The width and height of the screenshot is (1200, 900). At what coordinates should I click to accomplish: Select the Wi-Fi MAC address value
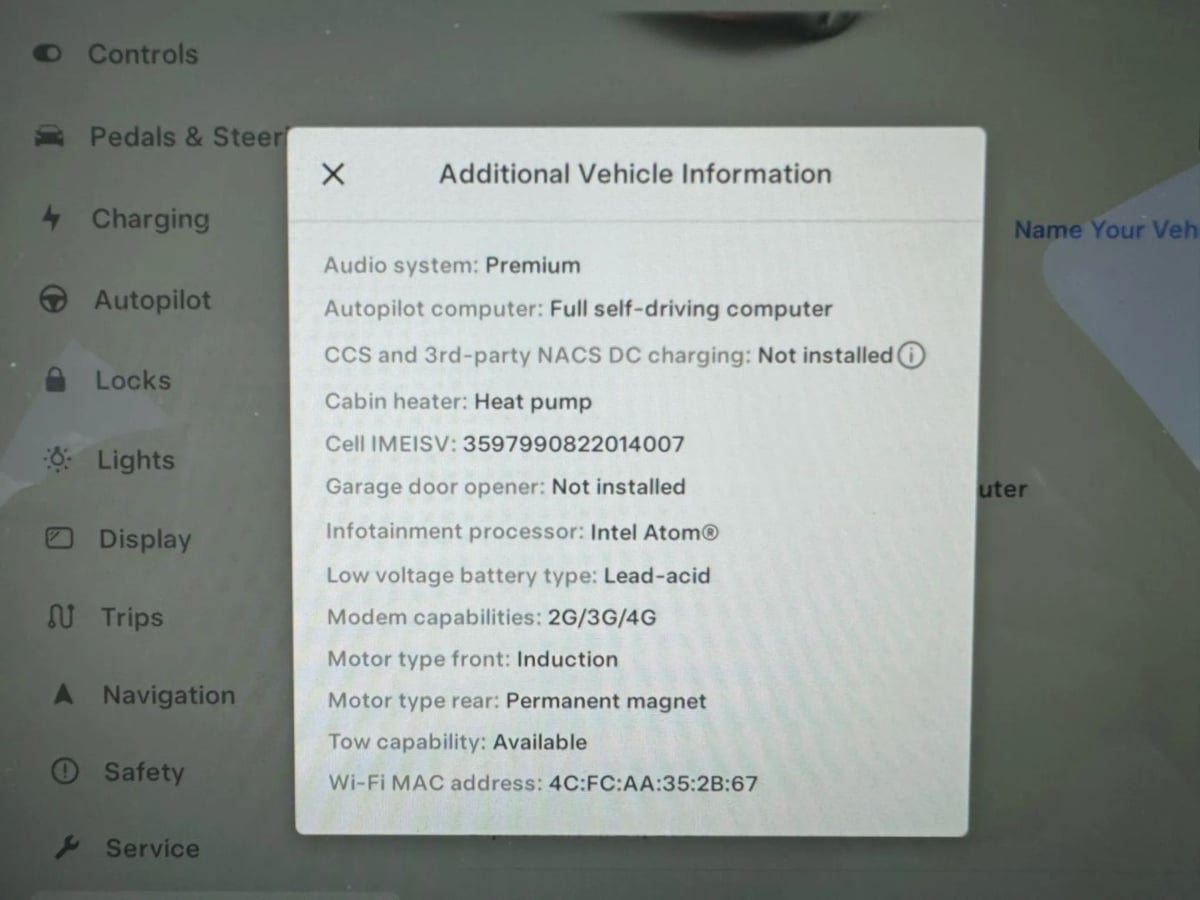tap(653, 783)
